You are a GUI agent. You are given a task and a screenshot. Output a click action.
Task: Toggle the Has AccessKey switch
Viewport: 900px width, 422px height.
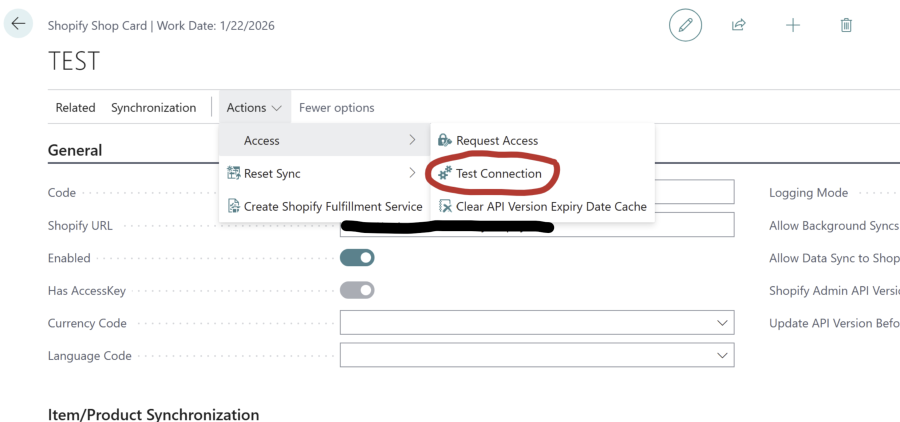coord(357,290)
